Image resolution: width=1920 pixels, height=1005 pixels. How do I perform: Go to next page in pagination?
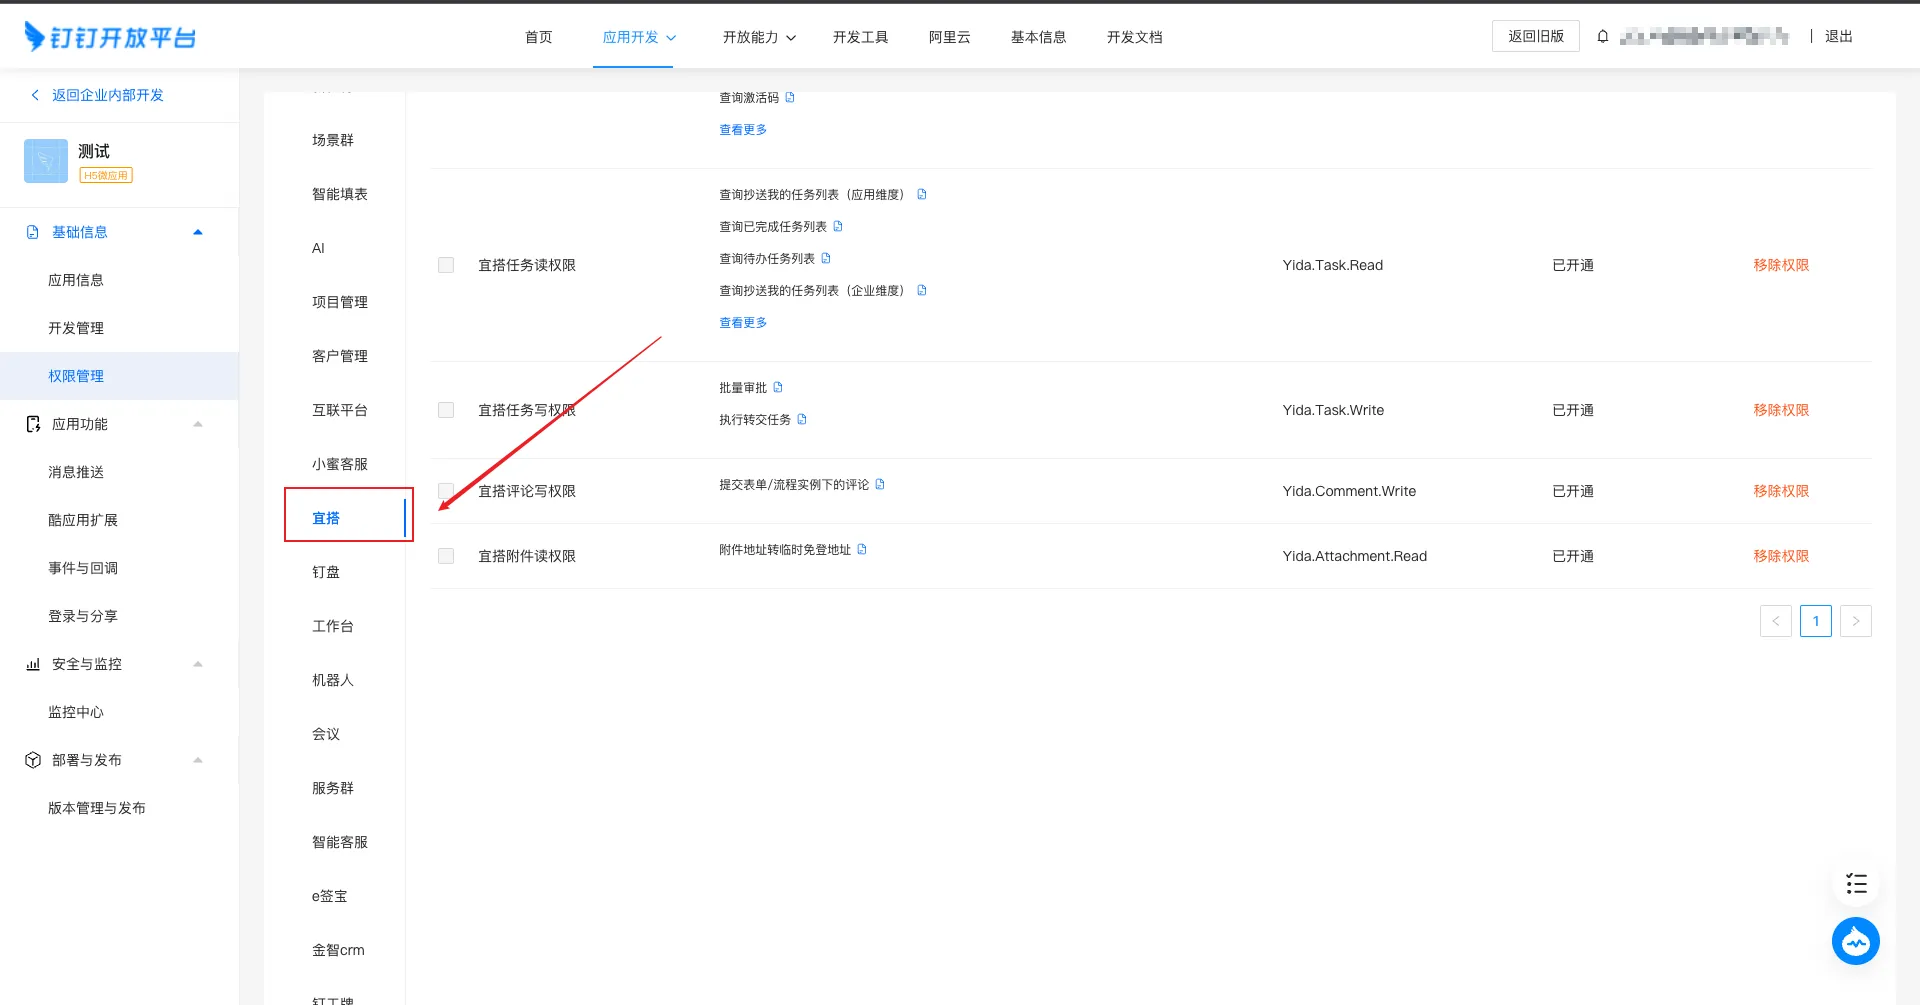(1855, 621)
